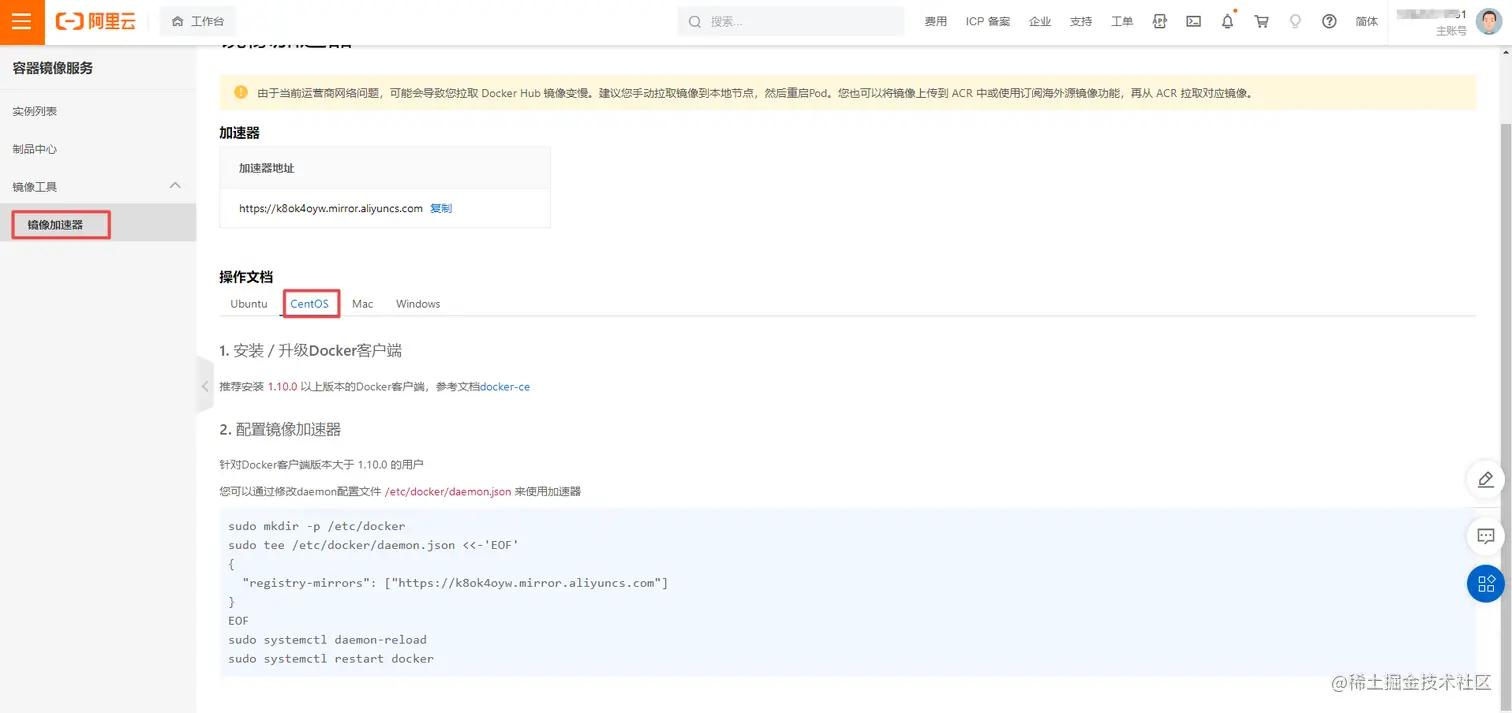This screenshot has width=1512, height=713.
Task: Click the 'sudo systemctl daemon-reload' line
Action: [328, 640]
